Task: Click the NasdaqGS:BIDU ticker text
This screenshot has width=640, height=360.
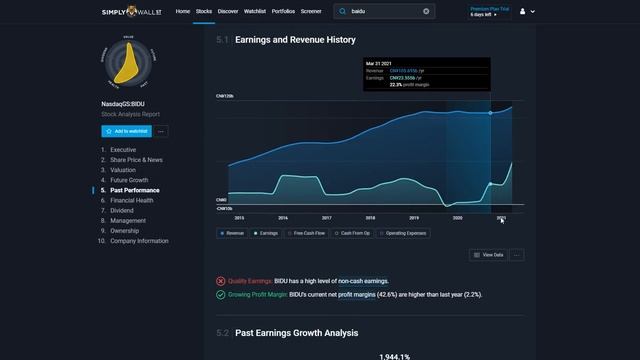Action: (123, 104)
